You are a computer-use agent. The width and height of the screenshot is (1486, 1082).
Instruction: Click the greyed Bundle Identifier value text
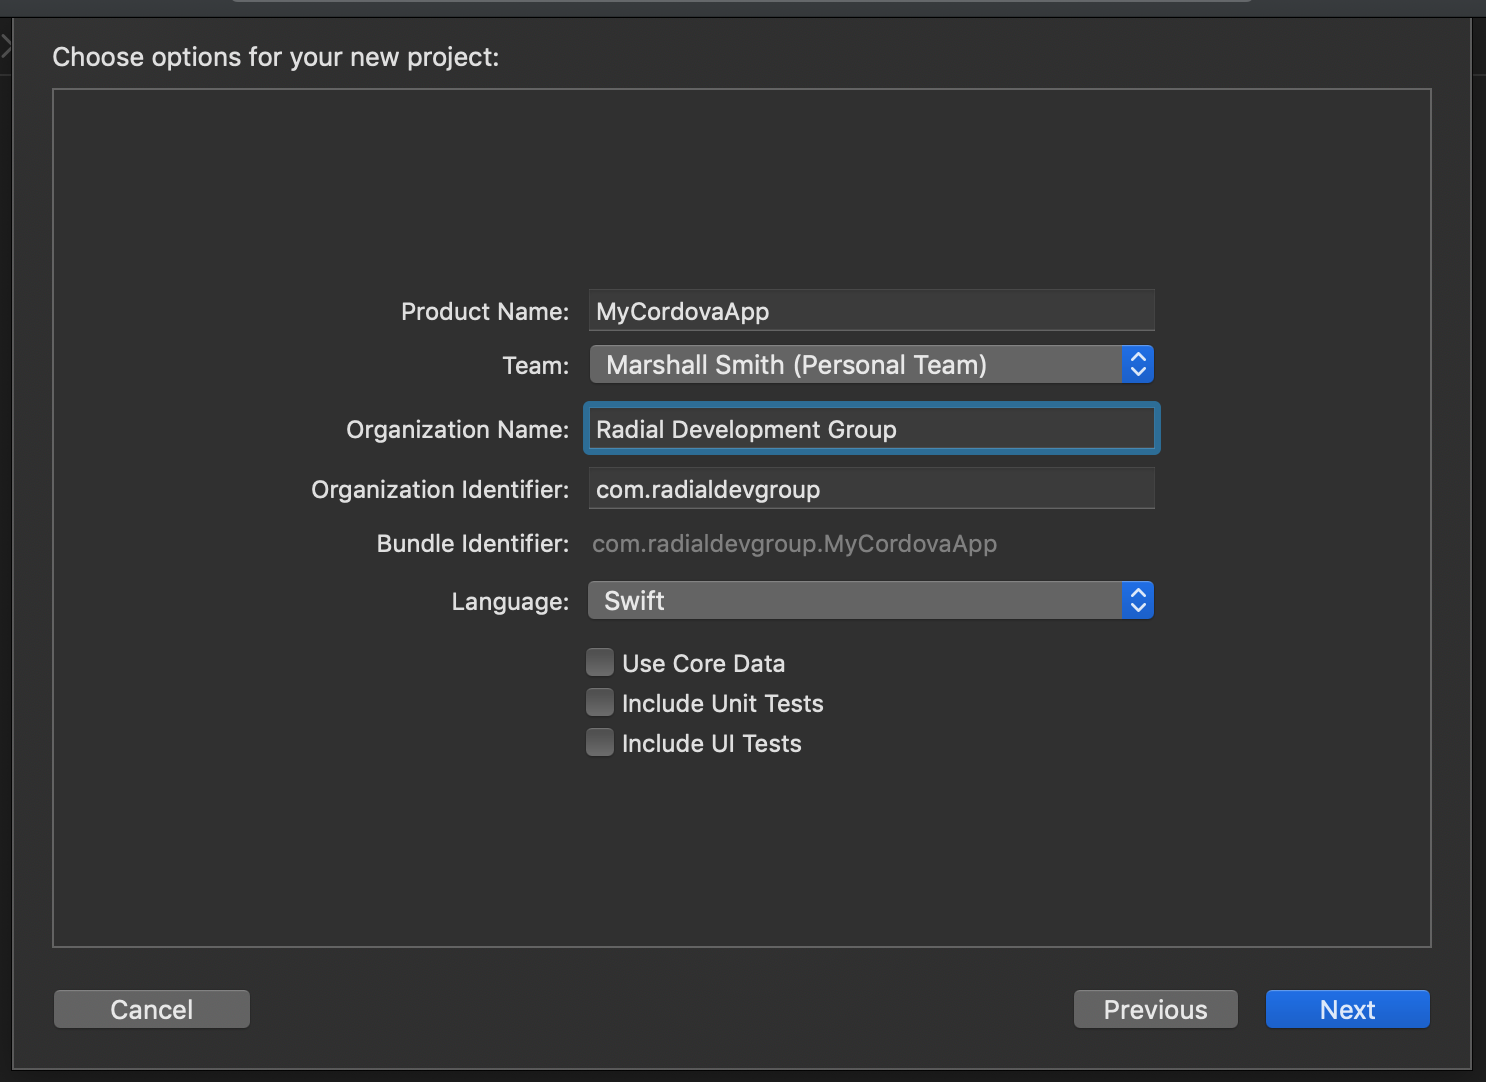tap(794, 544)
